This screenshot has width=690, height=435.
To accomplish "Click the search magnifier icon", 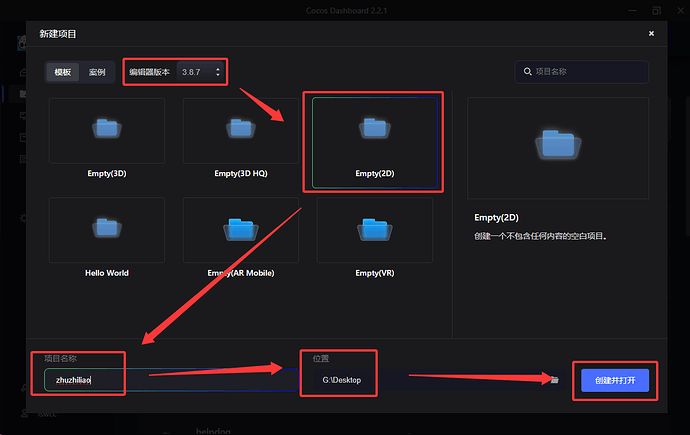I will (x=527, y=71).
